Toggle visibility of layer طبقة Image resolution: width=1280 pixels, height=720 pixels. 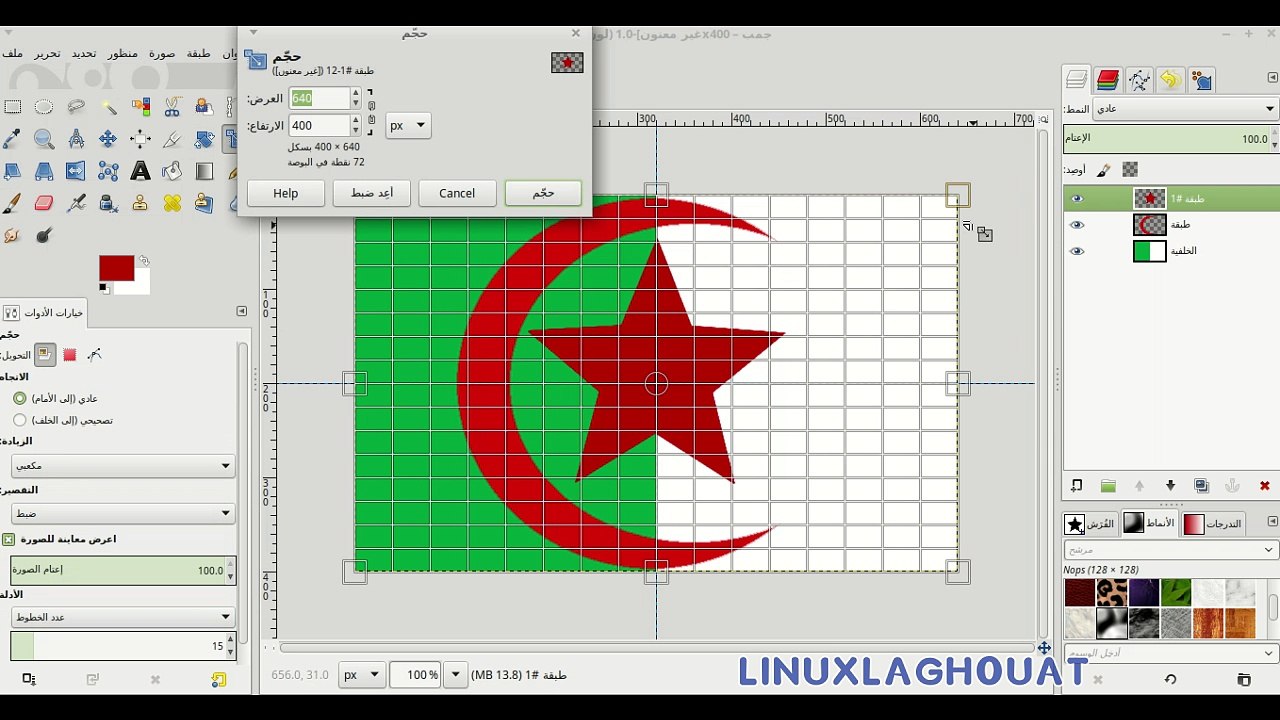click(1077, 225)
